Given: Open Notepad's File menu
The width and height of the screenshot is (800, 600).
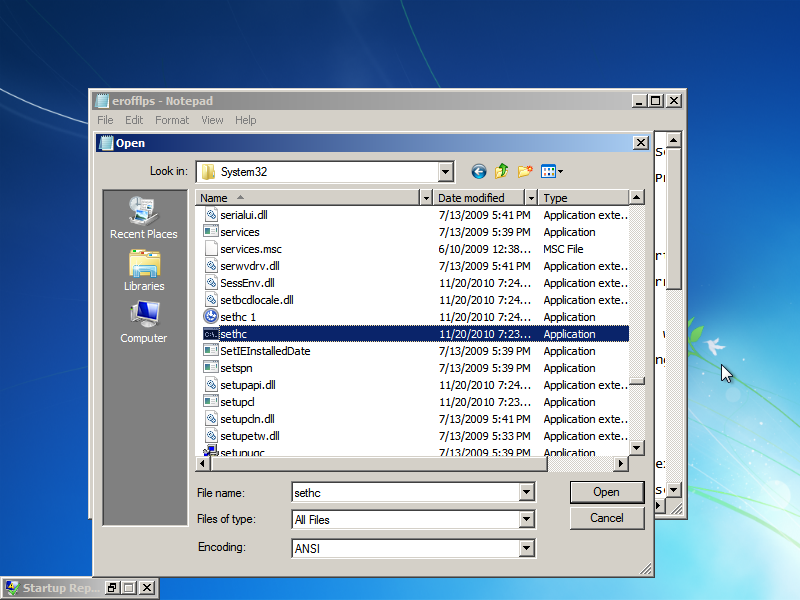Looking at the screenshot, I should point(105,120).
